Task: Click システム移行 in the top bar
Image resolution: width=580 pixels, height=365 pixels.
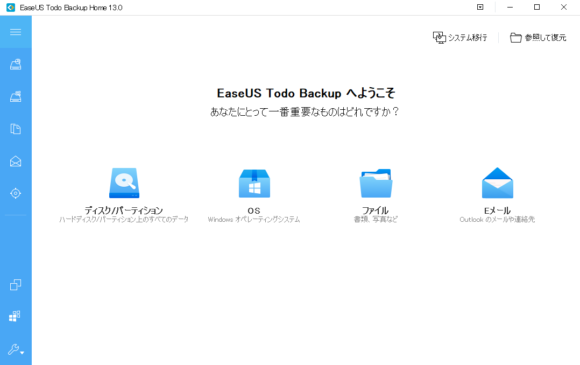Action: [460, 37]
